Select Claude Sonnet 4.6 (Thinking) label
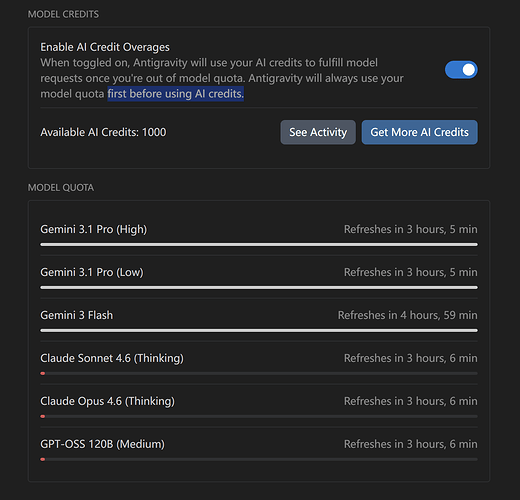 [112, 358]
